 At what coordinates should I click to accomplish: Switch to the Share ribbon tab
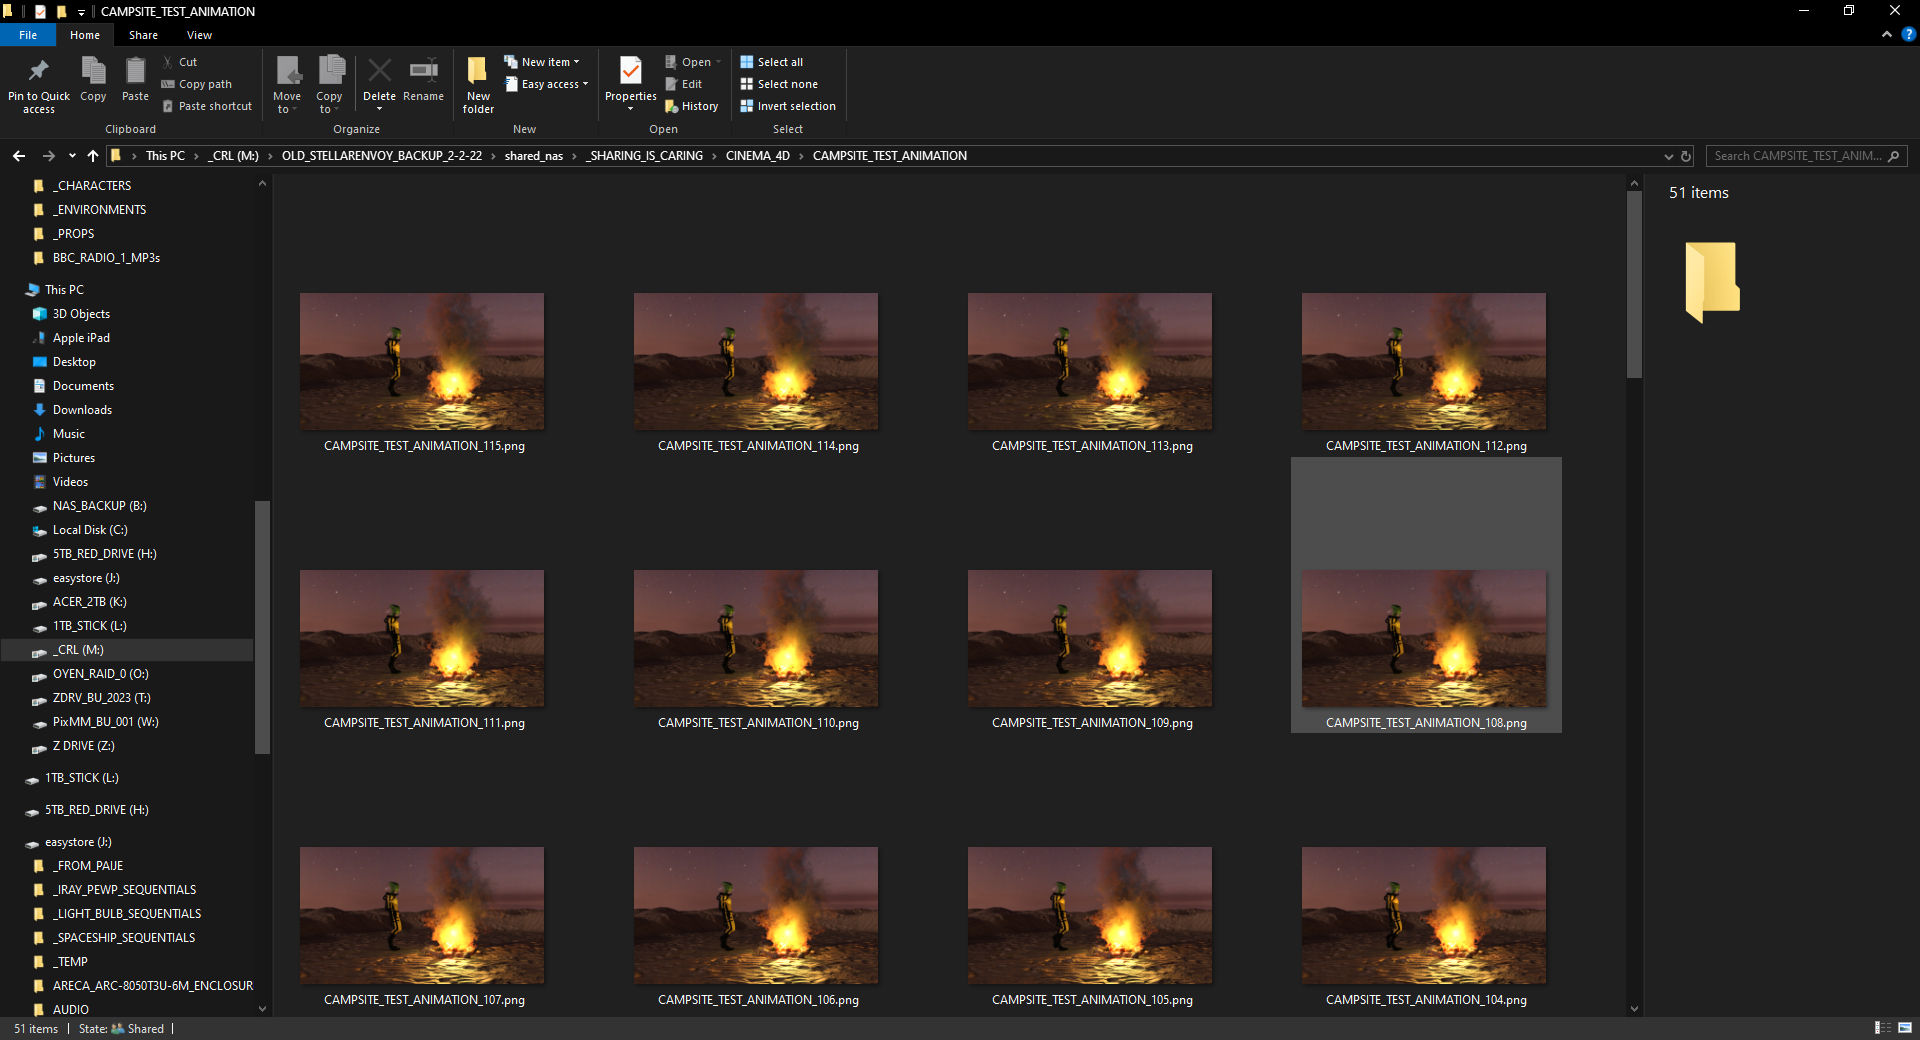143,35
